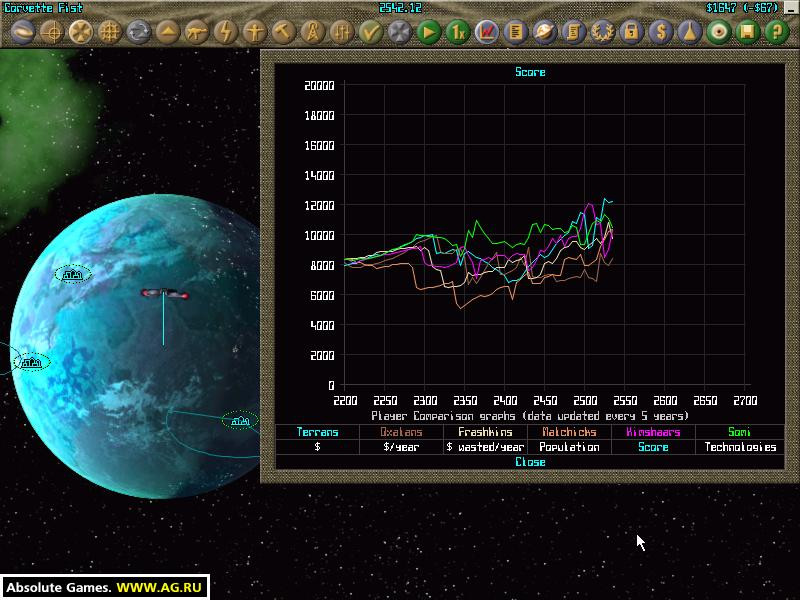Image resolution: width=800 pixels, height=600 pixels.
Task: Toggle the grid overlay icon
Action: tap(110, 32)
